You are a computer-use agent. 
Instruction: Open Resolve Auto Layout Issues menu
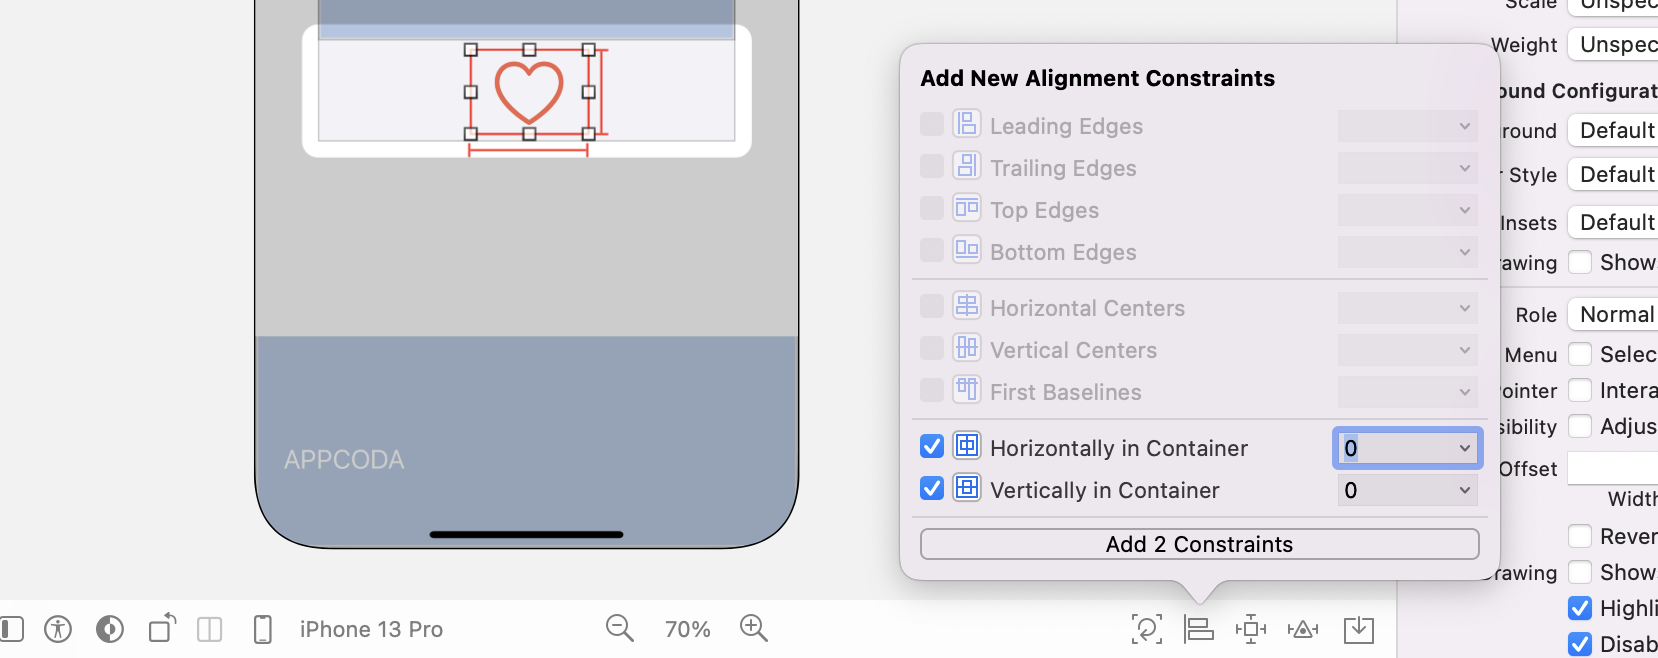pos(1302,629)
